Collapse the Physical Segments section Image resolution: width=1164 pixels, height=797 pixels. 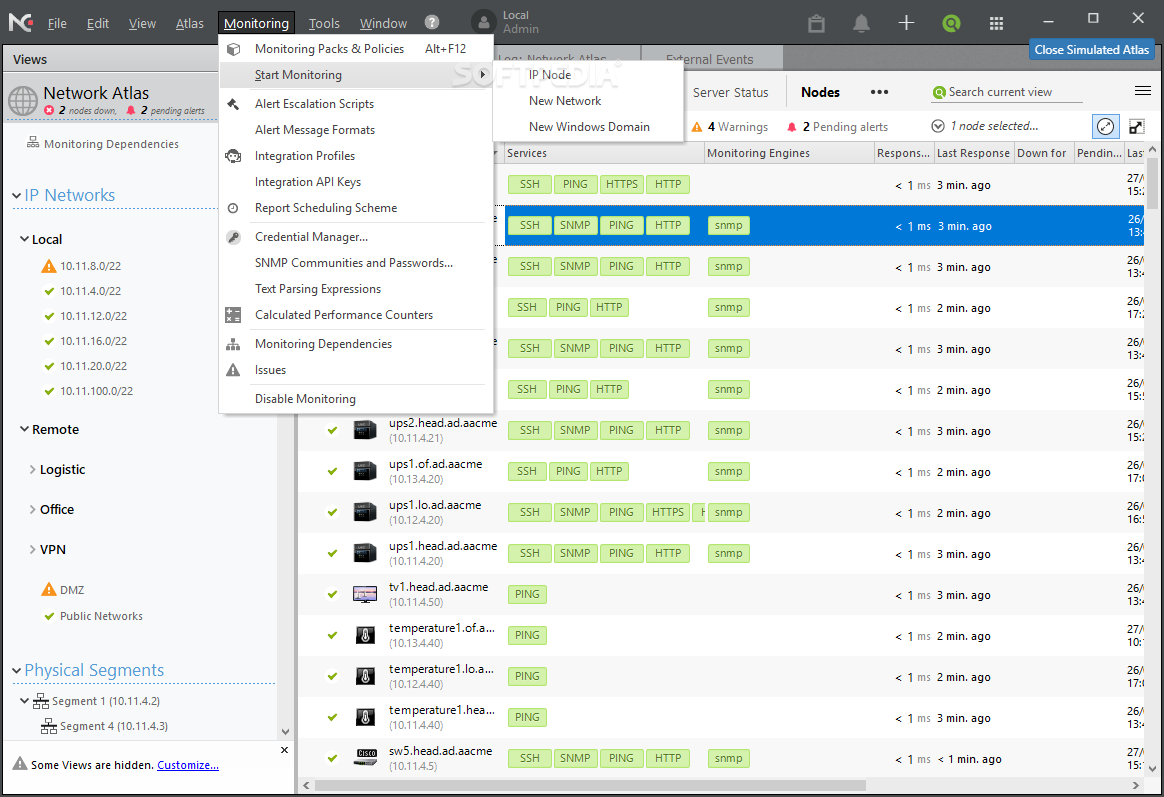16,671
